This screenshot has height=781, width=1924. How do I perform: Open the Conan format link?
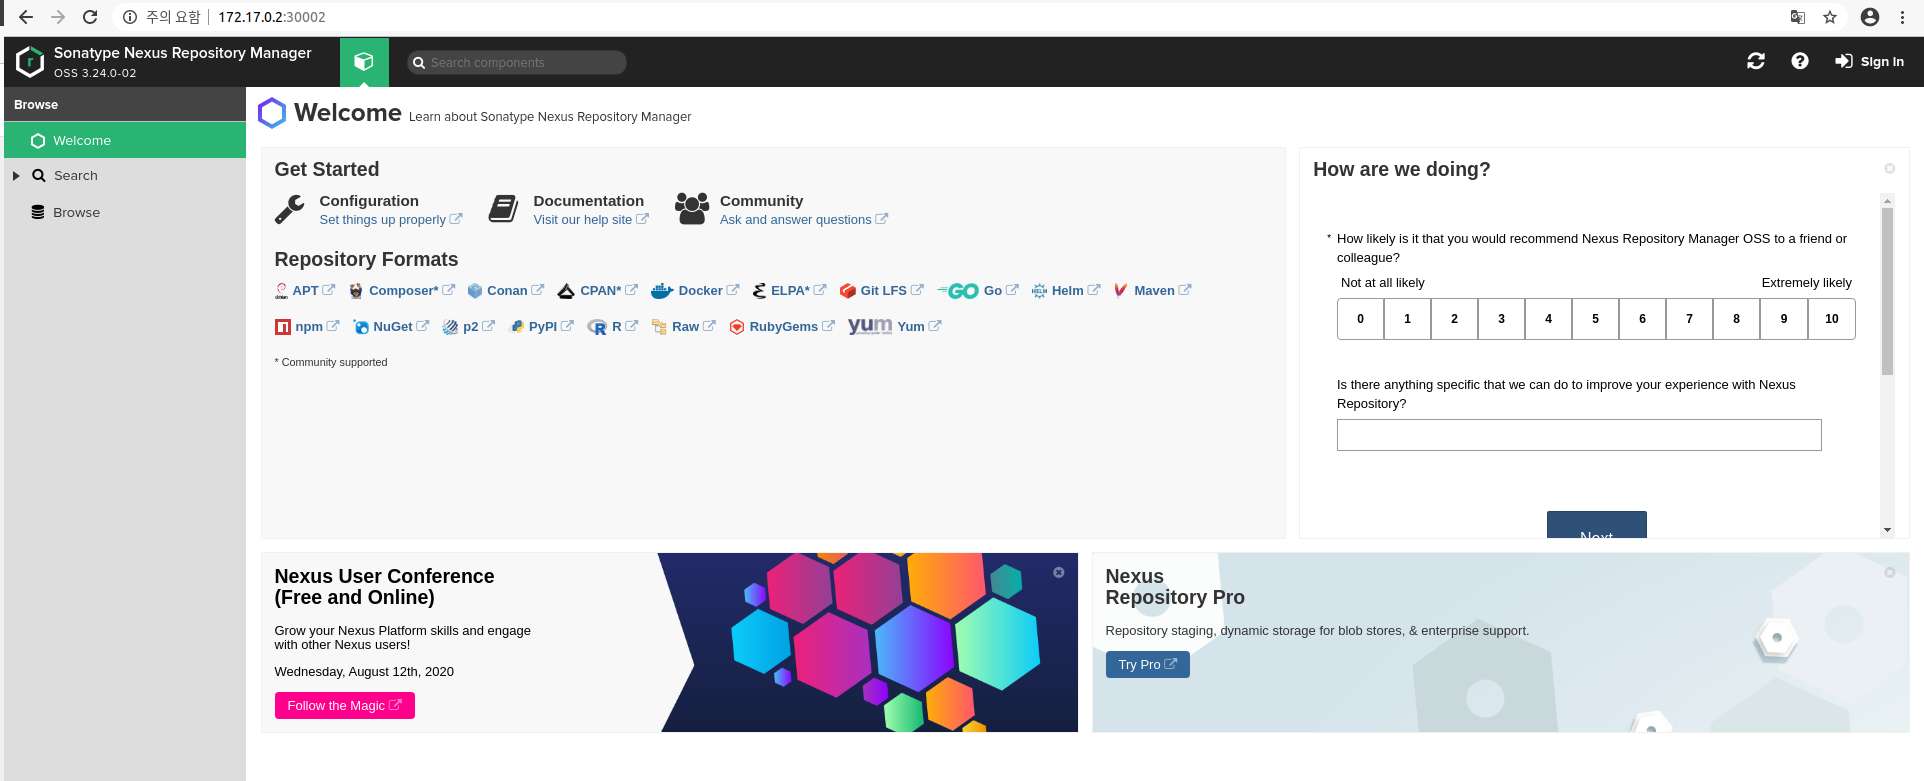click(506, 290)
